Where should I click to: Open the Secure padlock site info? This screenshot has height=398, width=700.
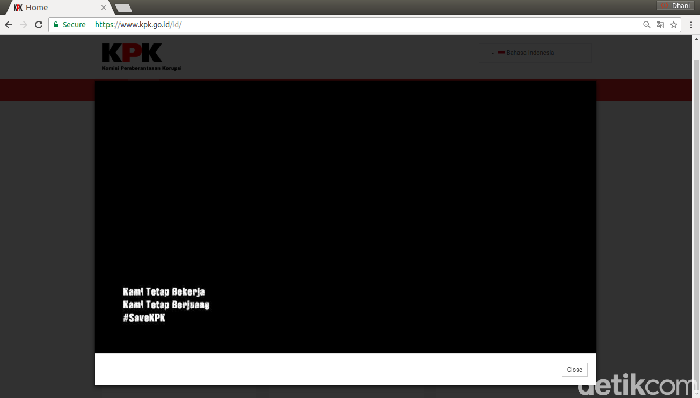coord(69,25)
